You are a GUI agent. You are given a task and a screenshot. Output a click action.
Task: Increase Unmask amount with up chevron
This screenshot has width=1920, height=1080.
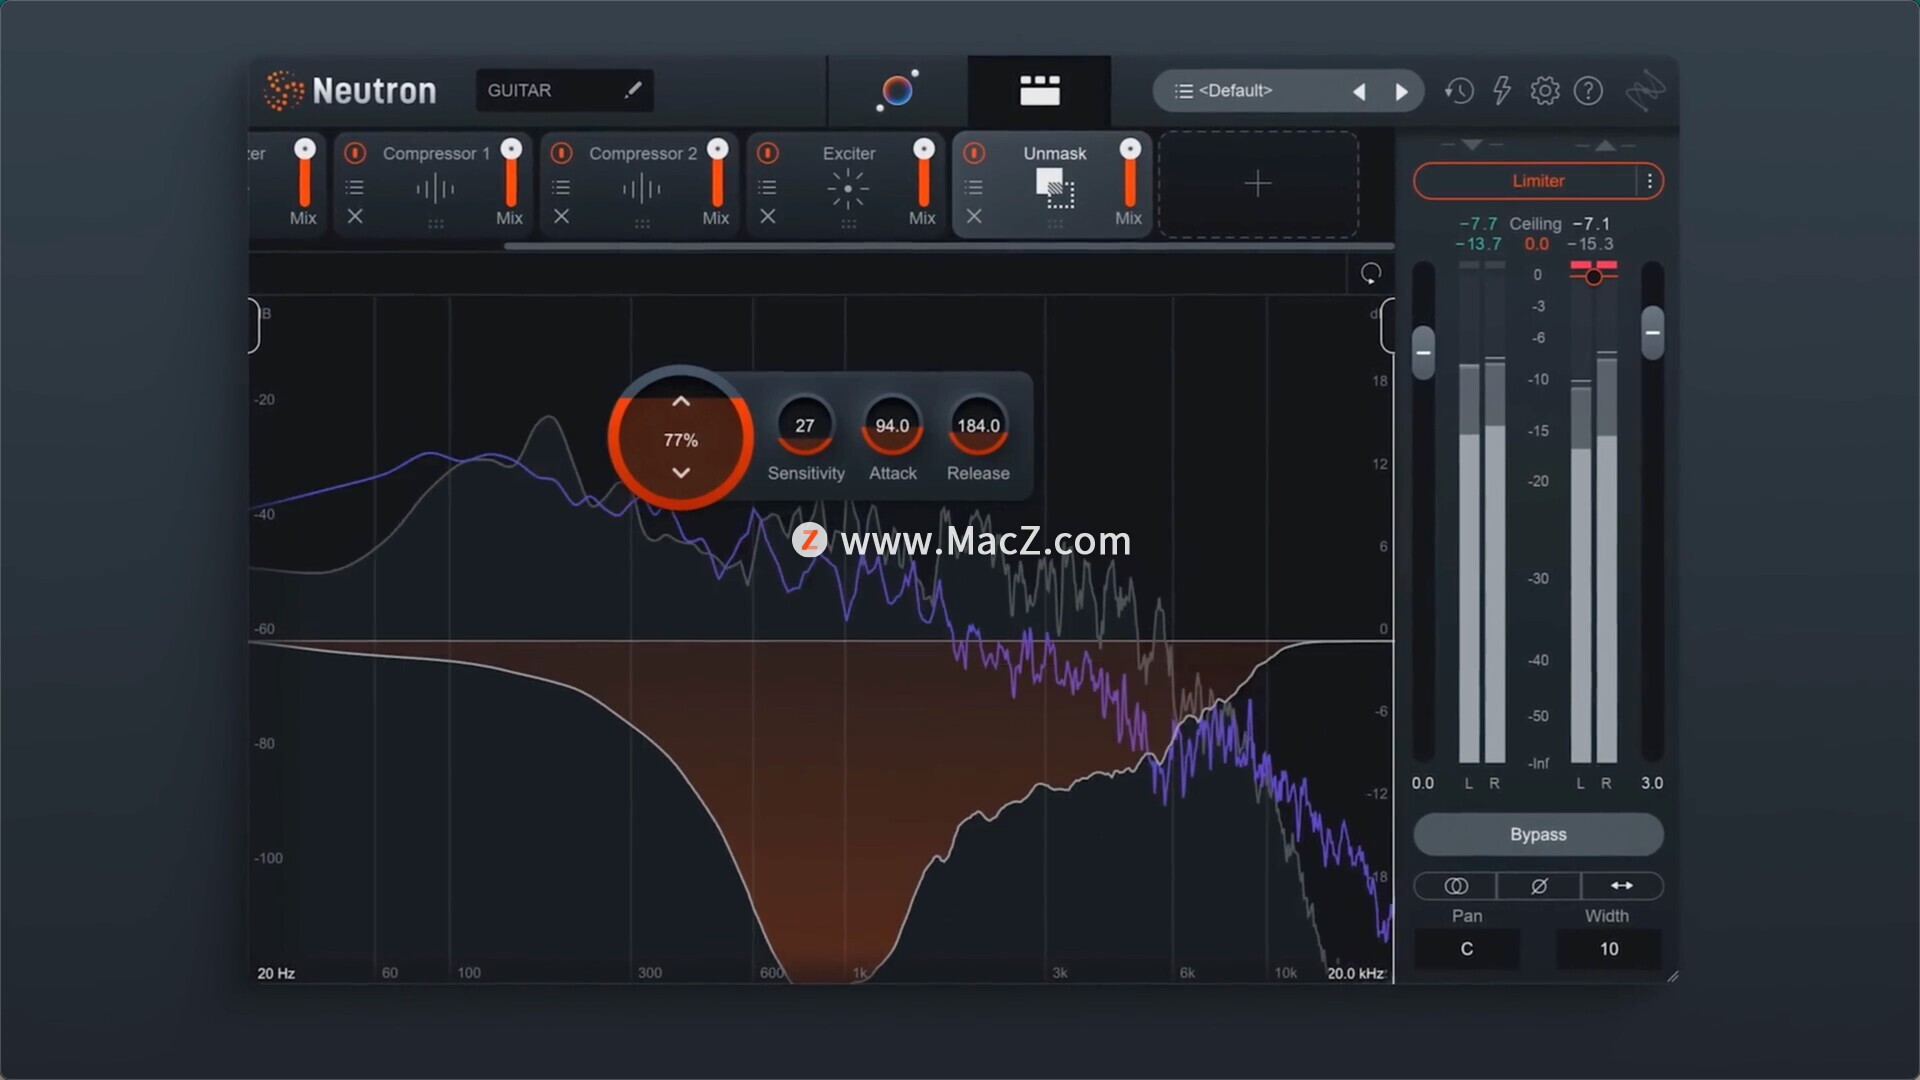681,401
